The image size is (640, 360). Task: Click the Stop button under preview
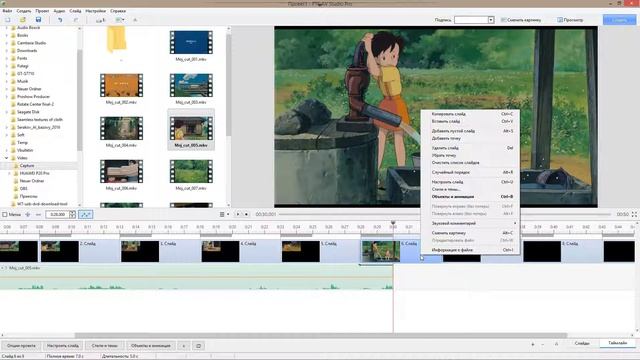point(246,214)
